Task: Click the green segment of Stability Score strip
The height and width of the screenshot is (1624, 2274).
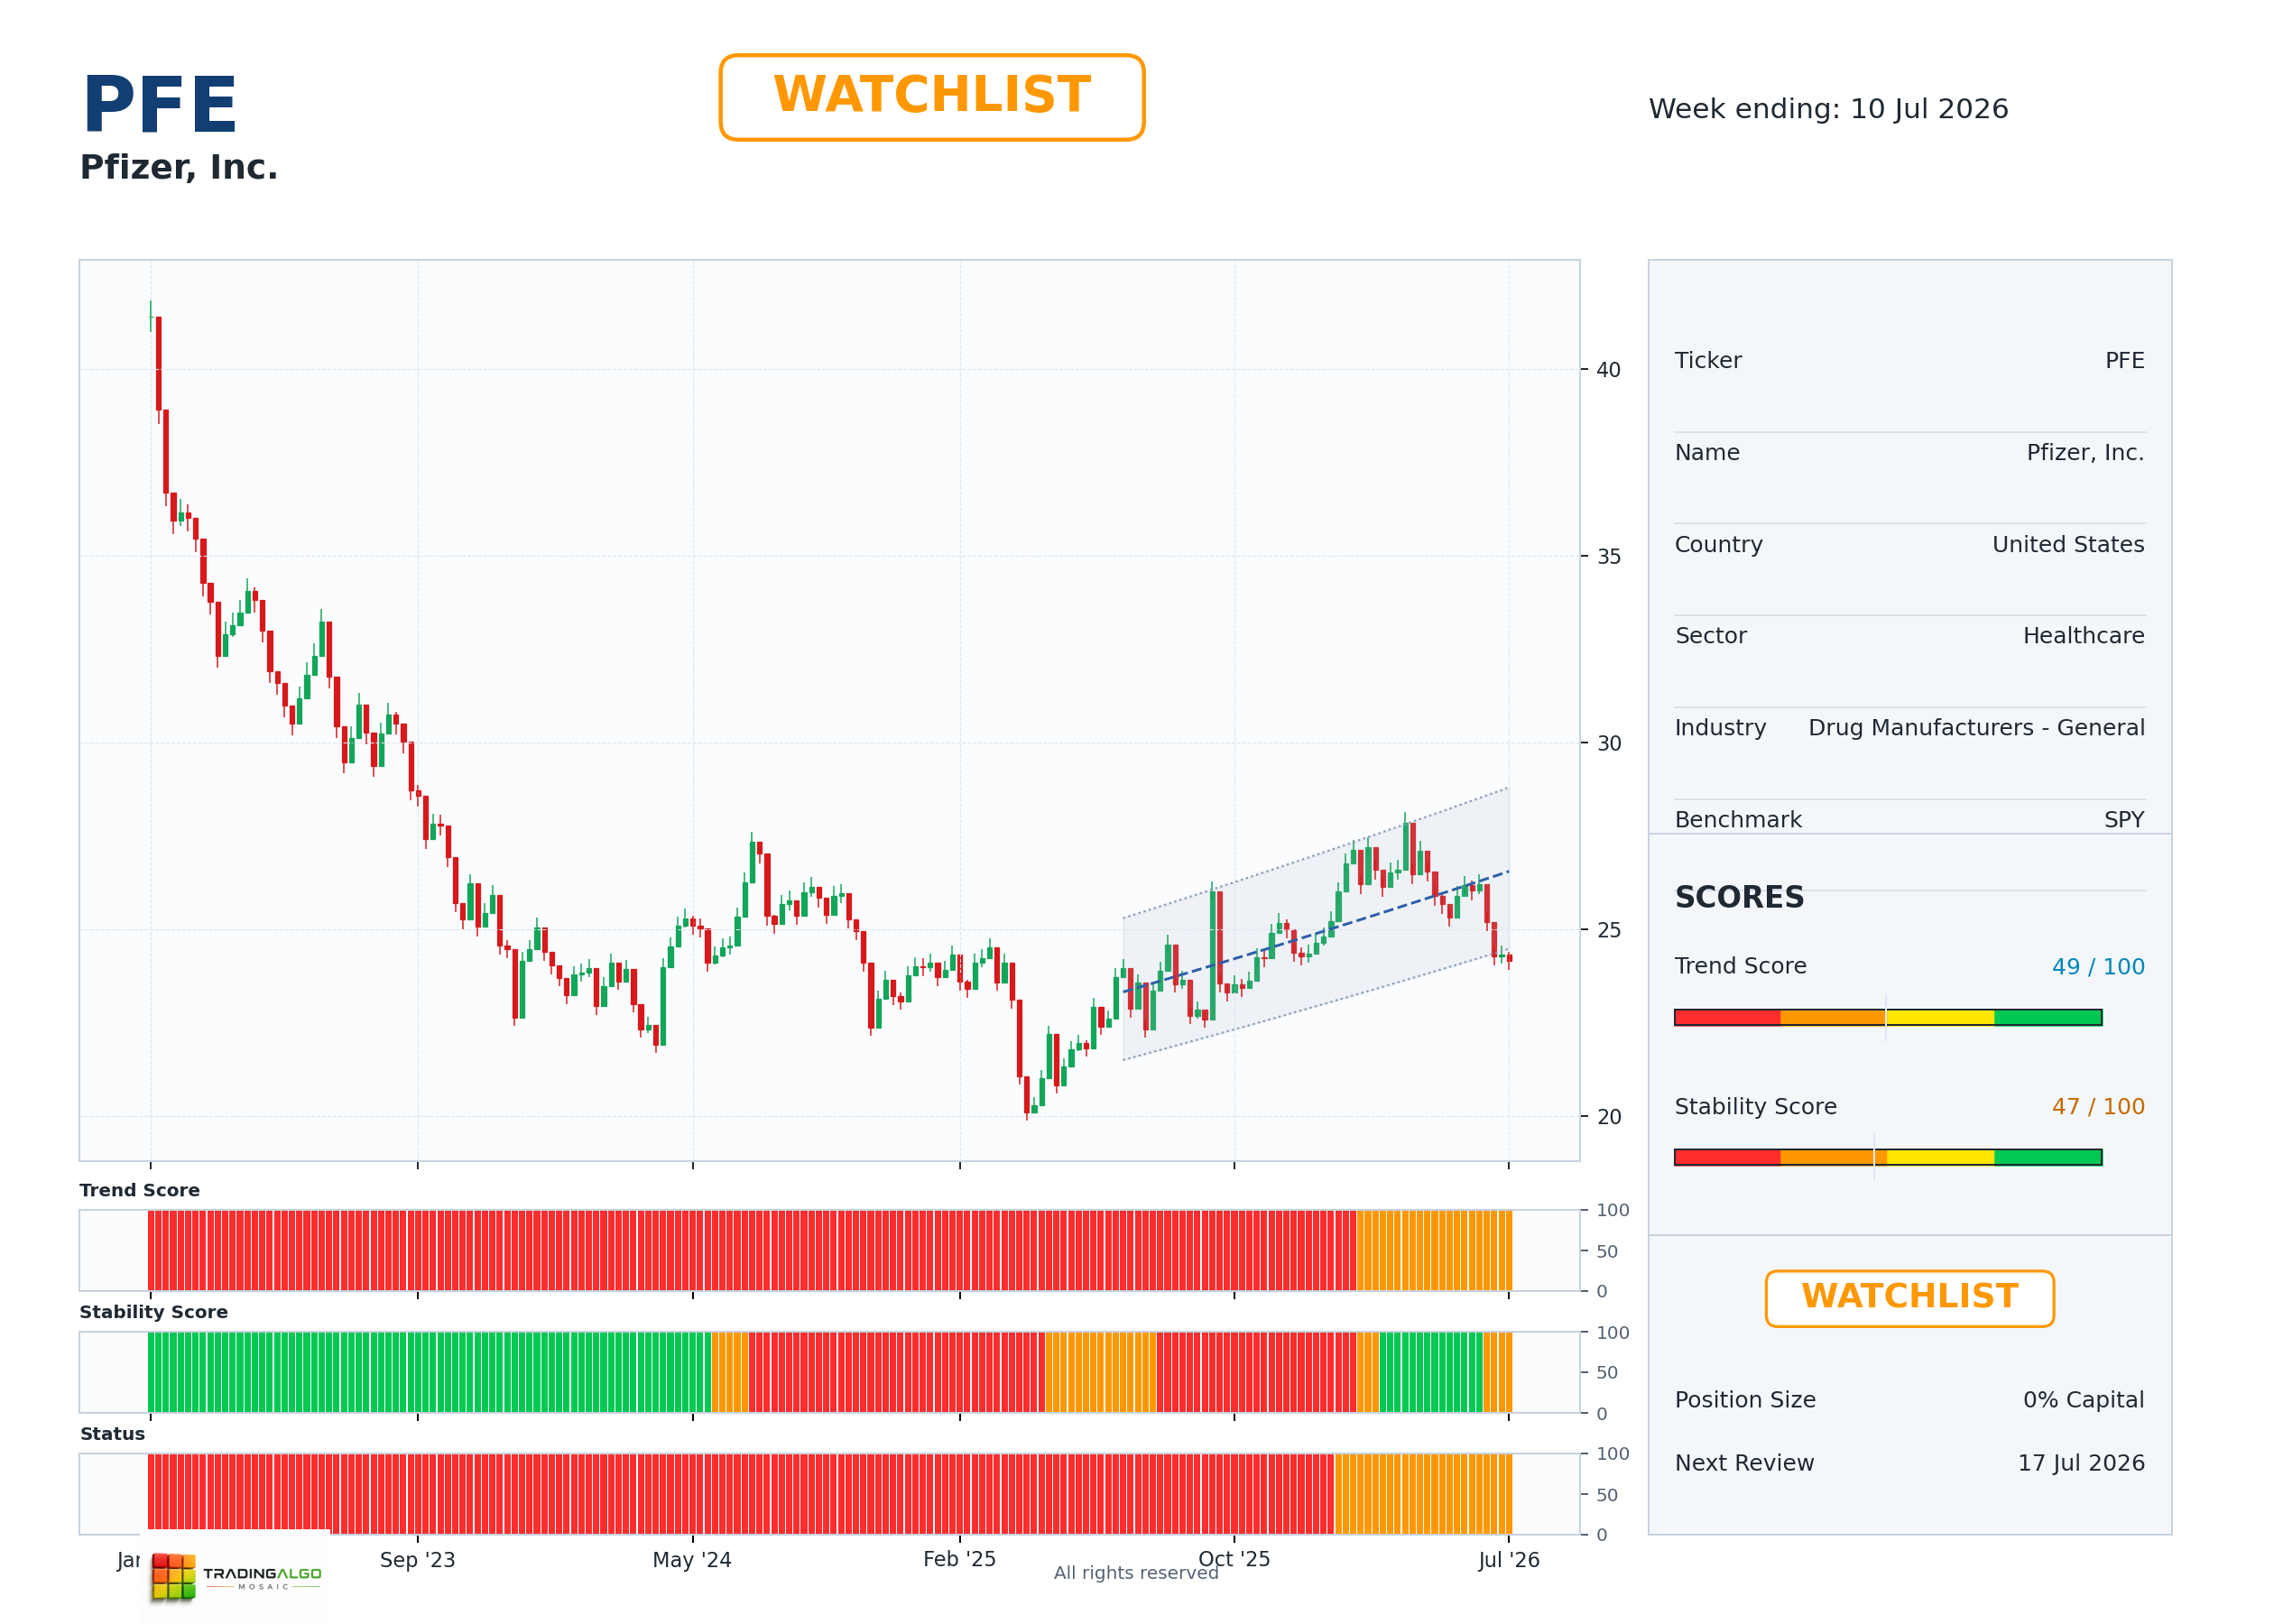Action: pyautogui.click(x=429, y=1372)
